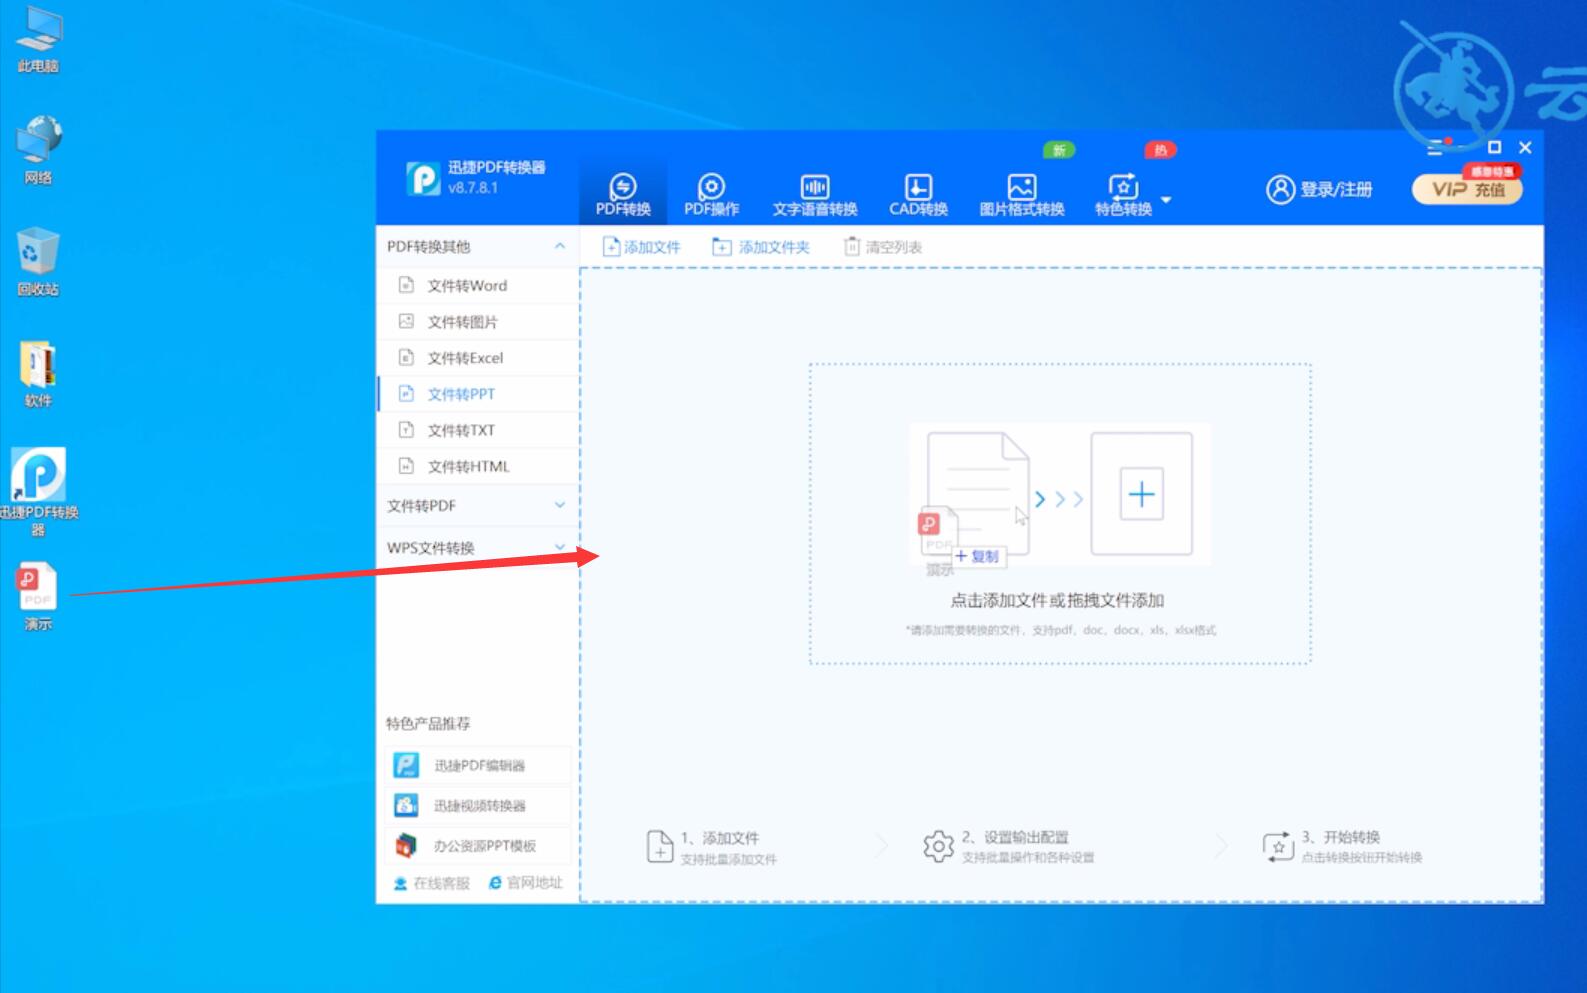
Task: Select the 软件 folder desktop icon
Action: [x=38, y=374]
